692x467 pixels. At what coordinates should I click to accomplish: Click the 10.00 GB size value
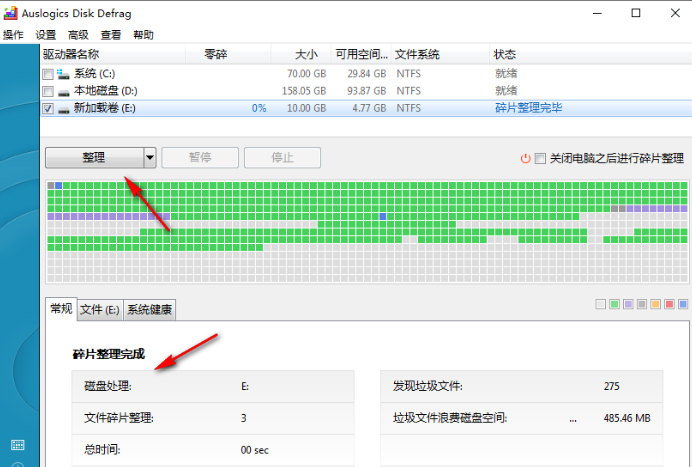pos(307,109)
